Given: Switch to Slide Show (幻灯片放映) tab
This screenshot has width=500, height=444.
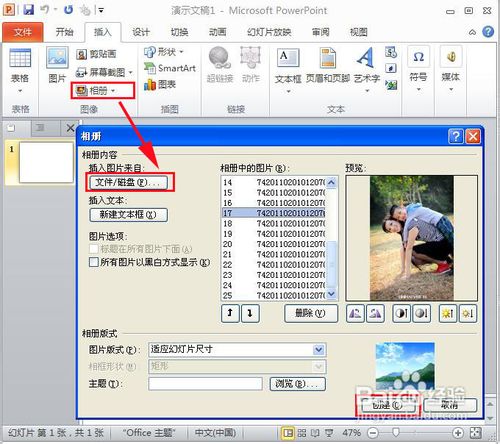Looking at the screenshot, I should [269, 32].
